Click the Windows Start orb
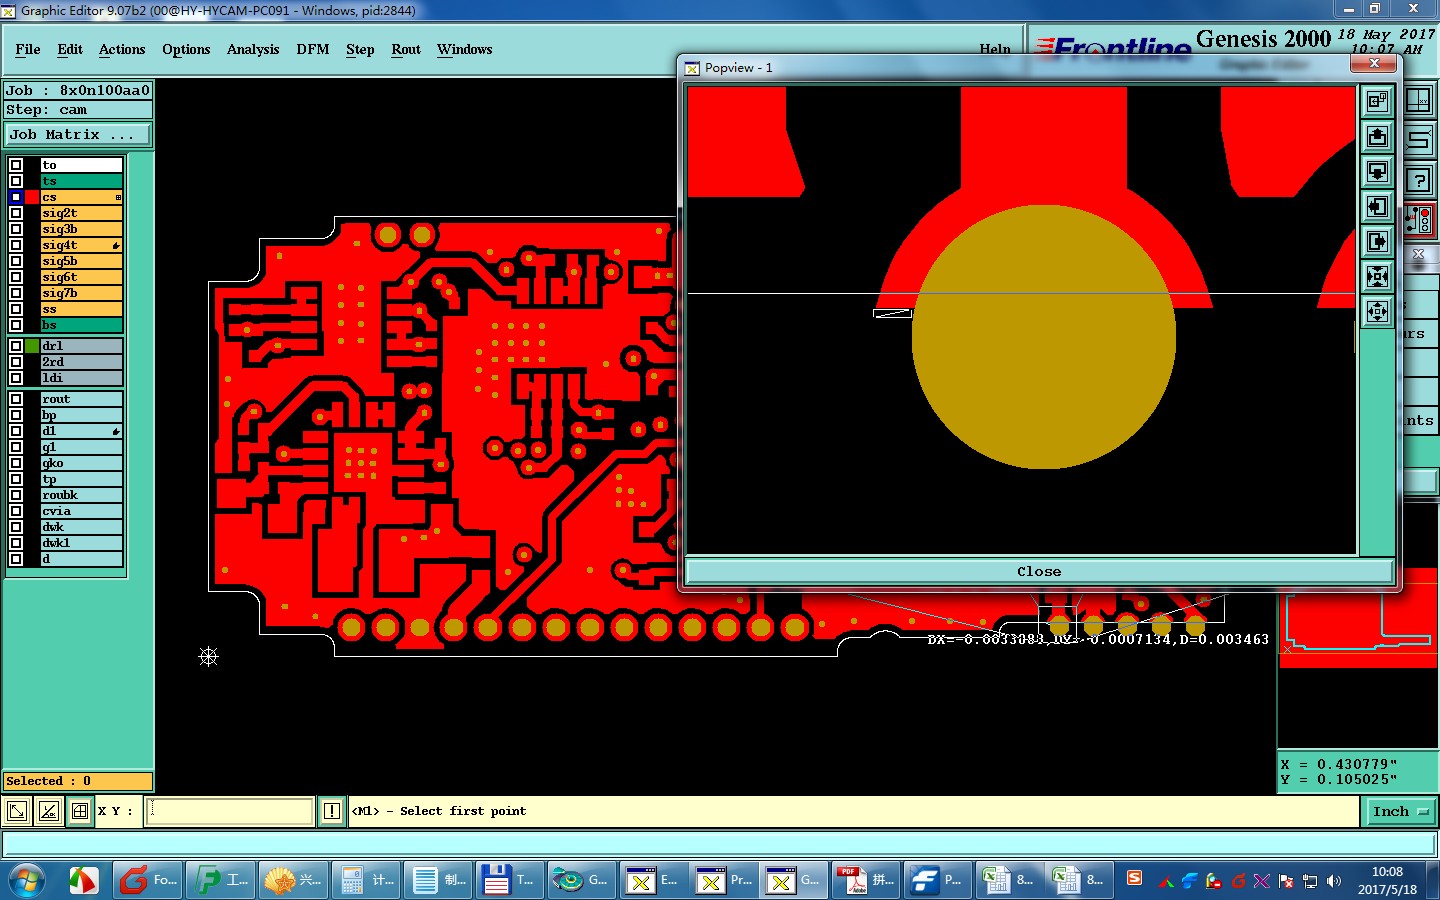 click(x=27, y=881)
